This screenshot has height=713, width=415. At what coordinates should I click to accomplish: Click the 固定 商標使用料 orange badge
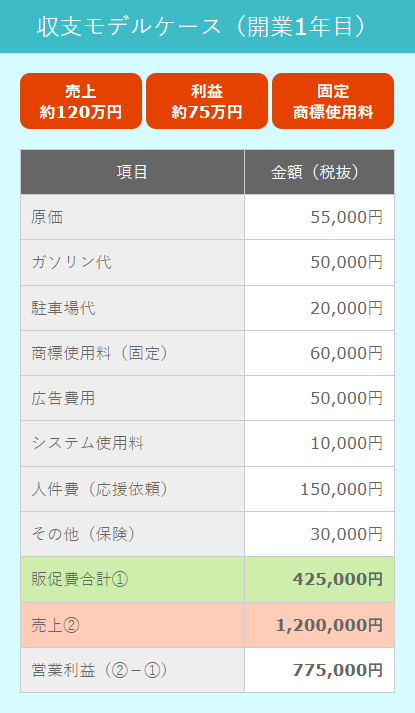tap(333, 101)
